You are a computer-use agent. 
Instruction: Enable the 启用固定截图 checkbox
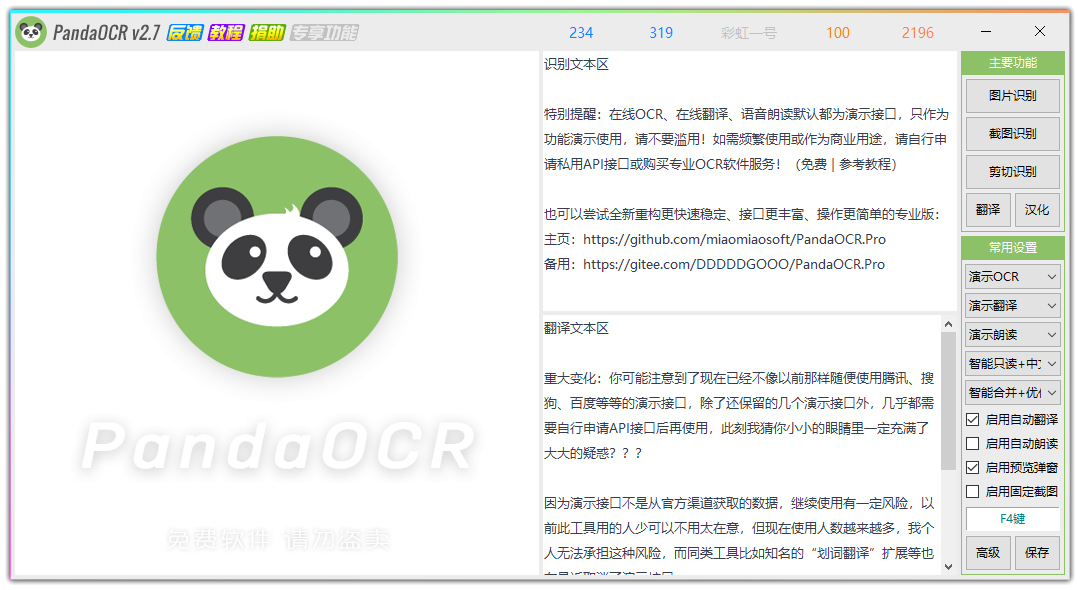(x=973, y=491)
